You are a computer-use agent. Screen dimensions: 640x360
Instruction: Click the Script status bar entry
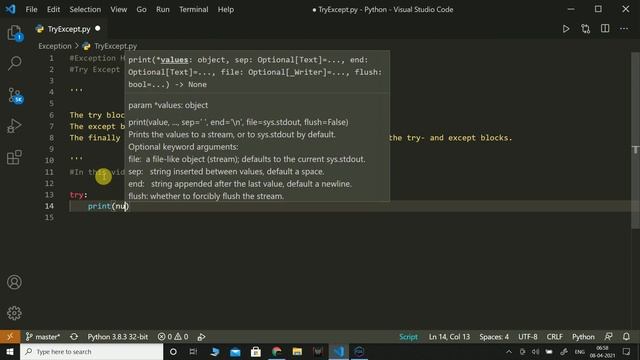pyautogui.click(x=408, y=337)
